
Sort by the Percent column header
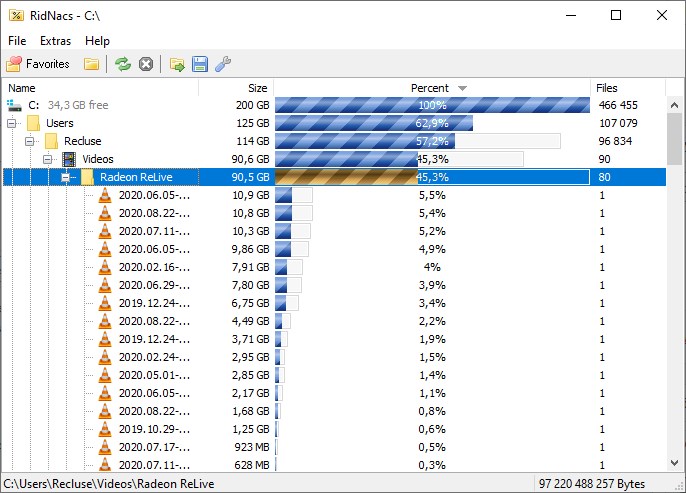(x=431, y=88)
